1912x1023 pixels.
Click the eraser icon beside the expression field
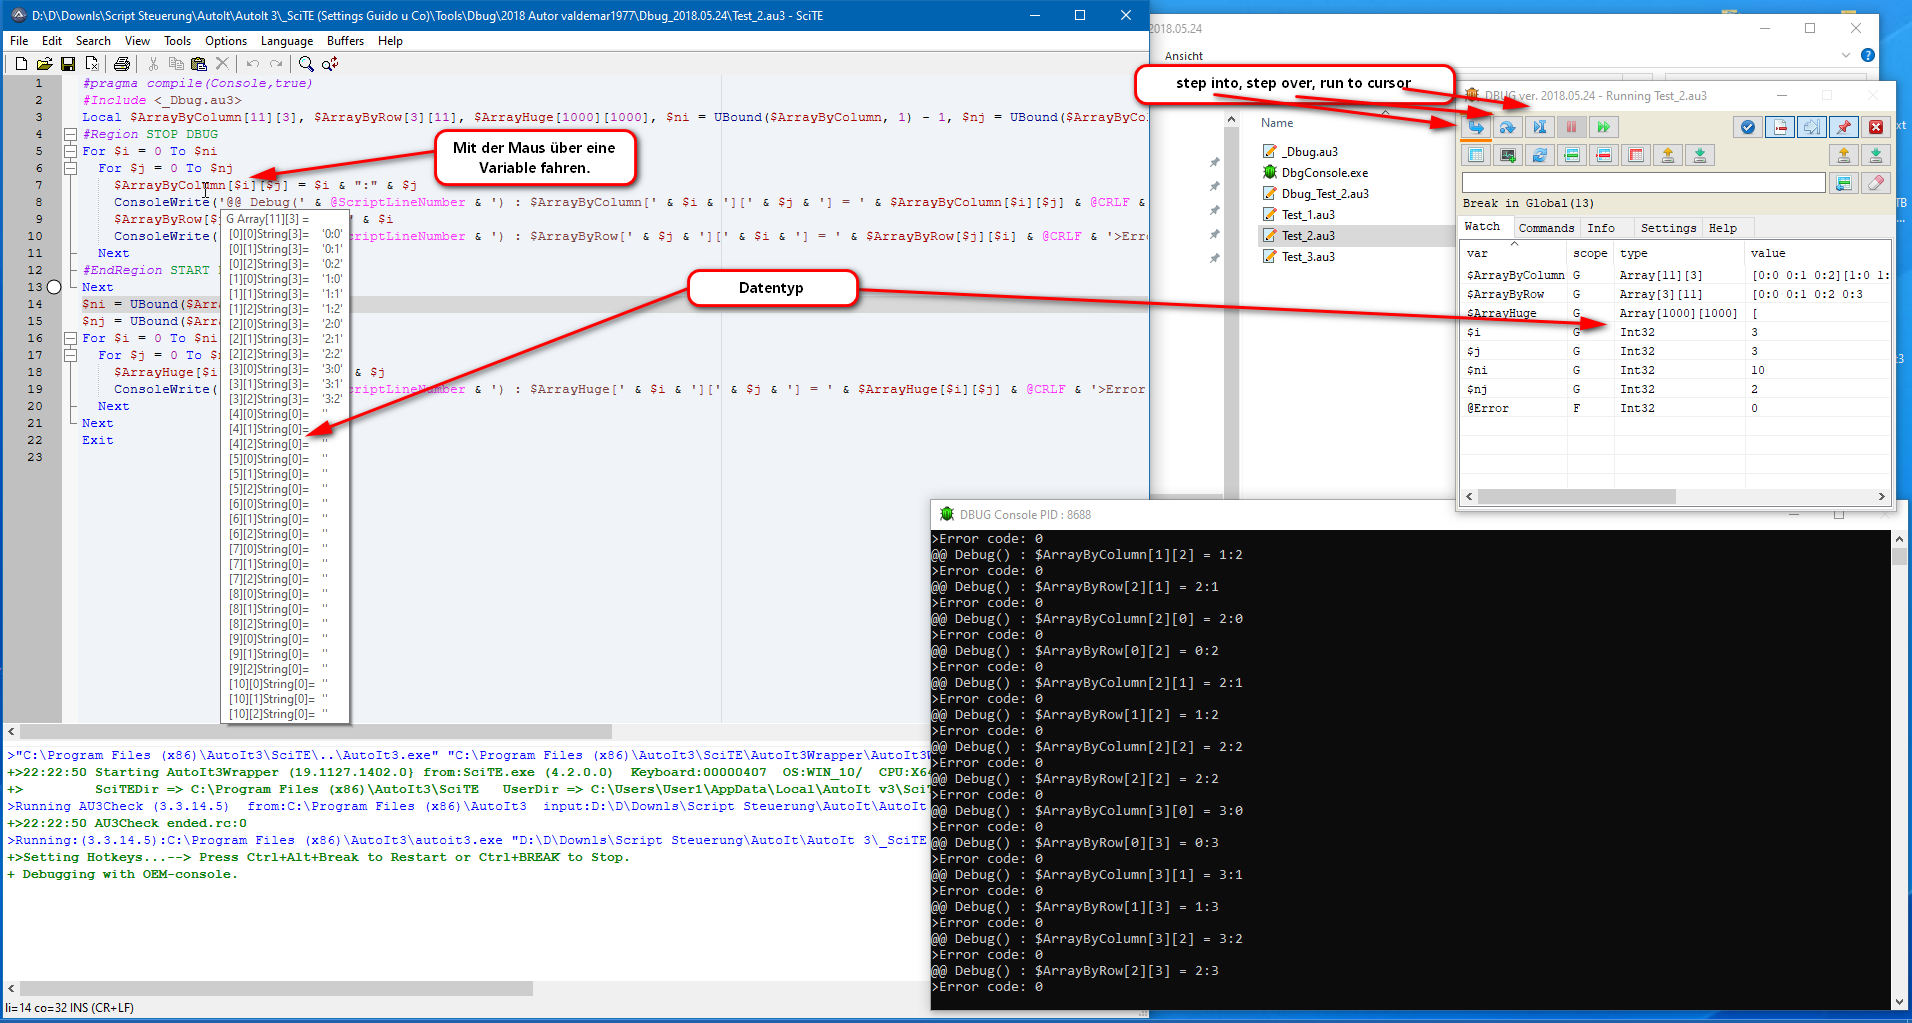pos(1876,183)
